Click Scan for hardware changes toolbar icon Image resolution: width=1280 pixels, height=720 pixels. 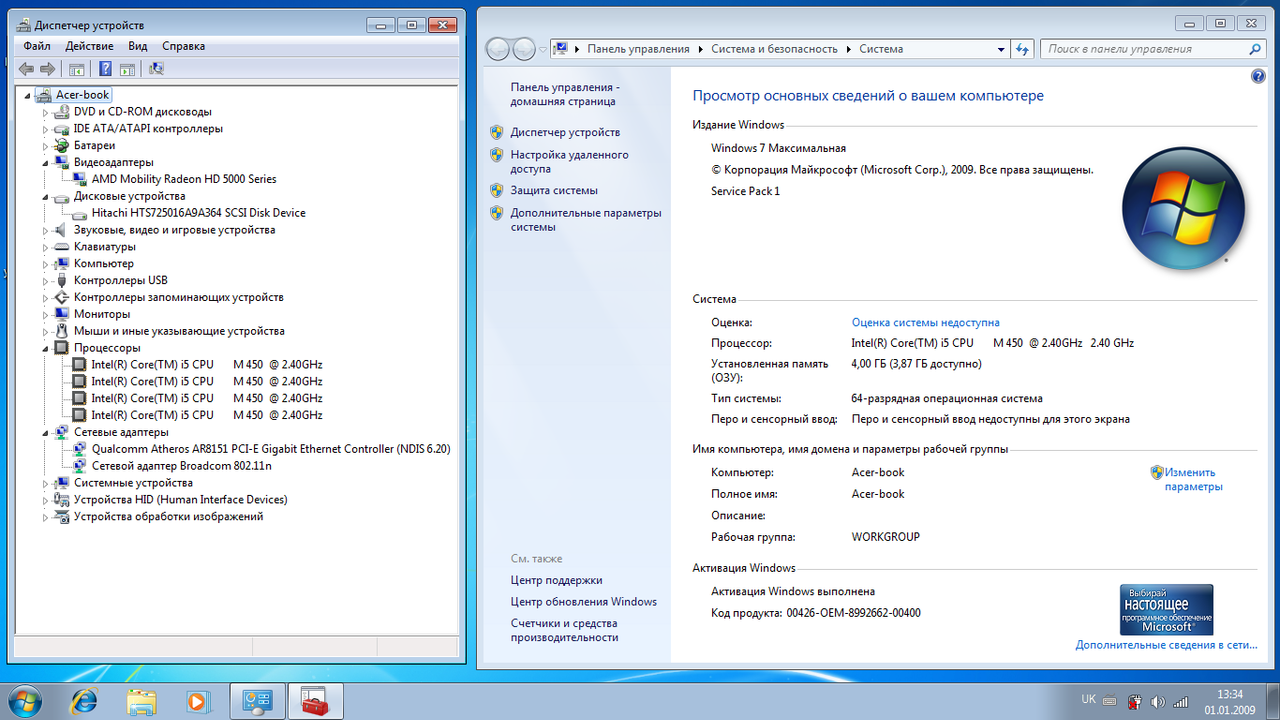pyautogui.click(x=156, y=69)
